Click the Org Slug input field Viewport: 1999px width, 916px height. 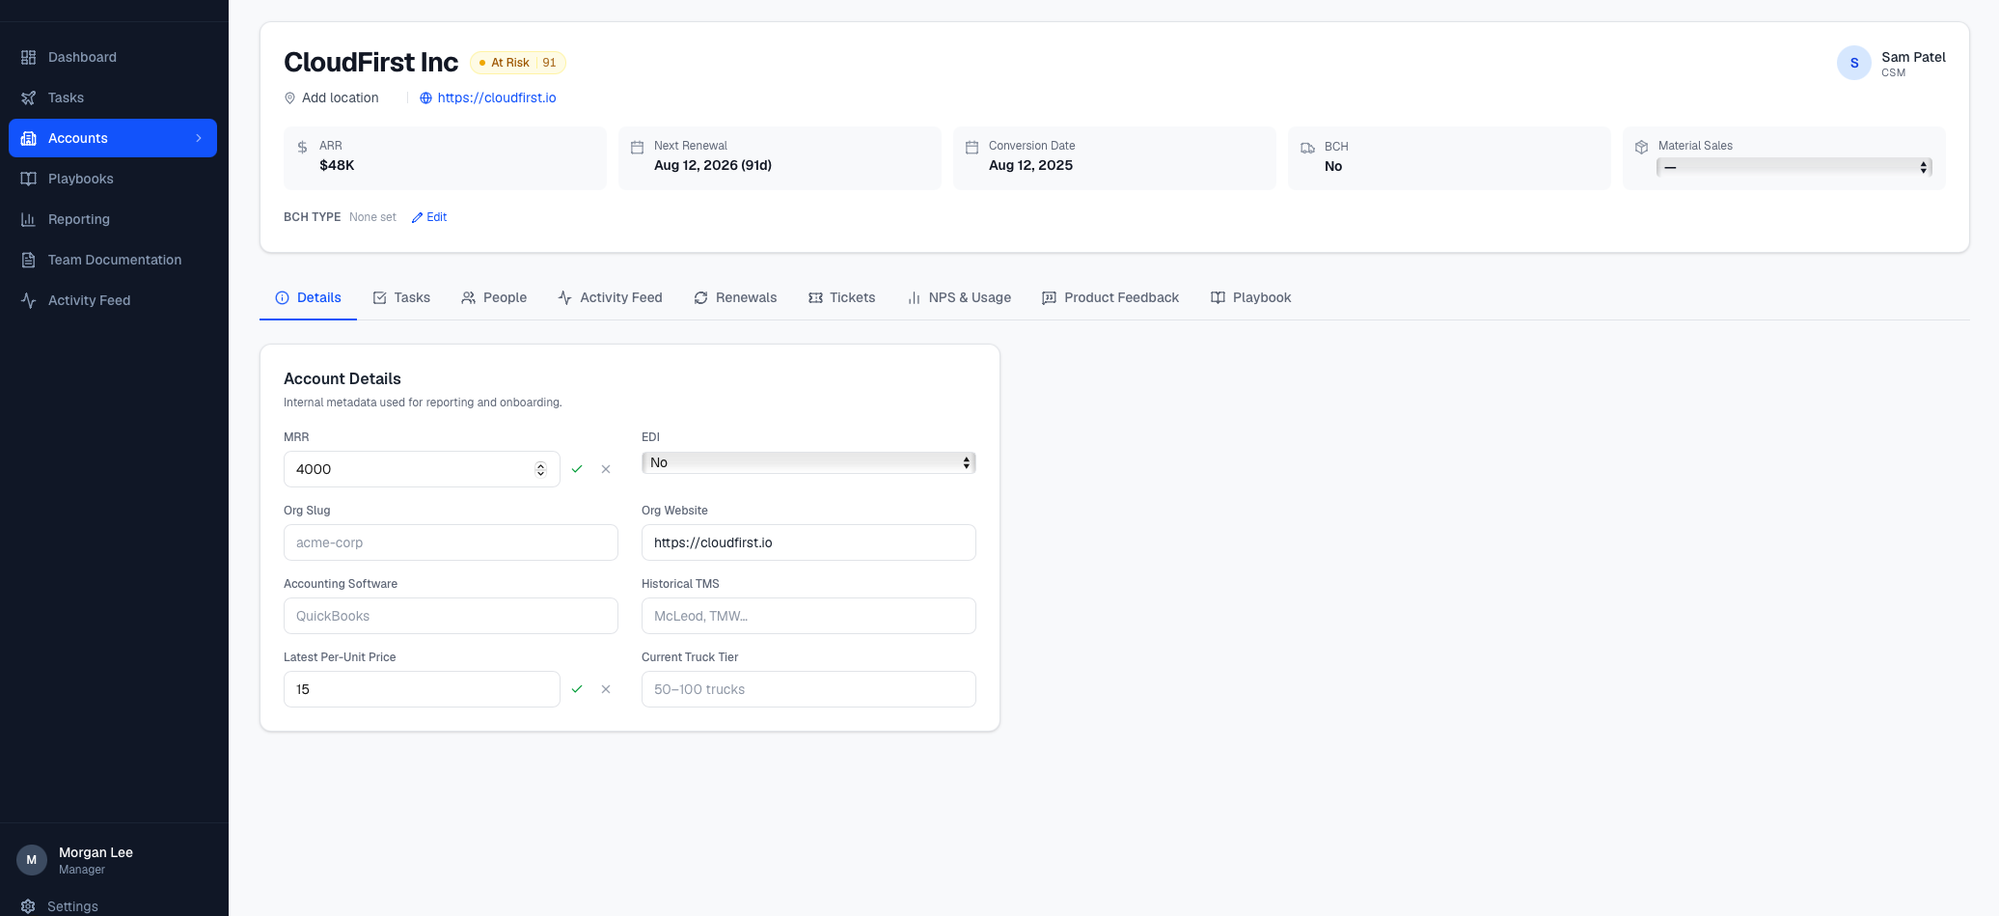(x=451, y=542)
